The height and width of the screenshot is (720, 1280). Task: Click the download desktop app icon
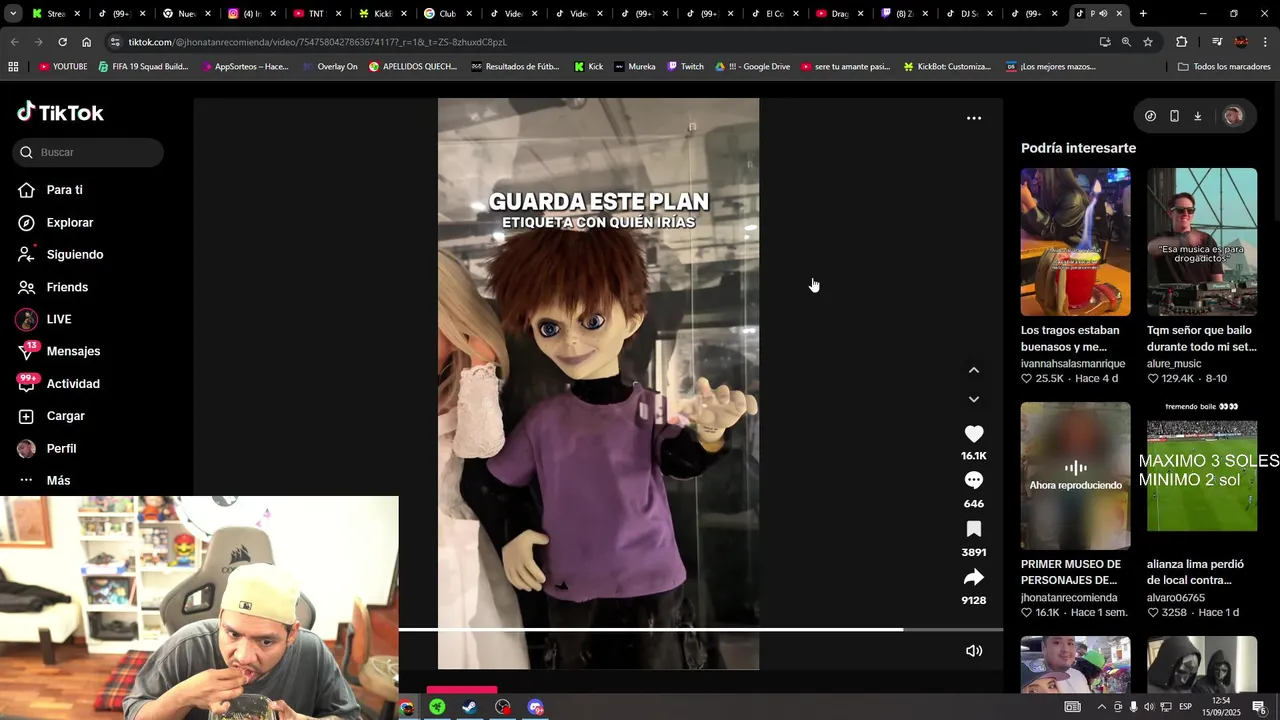click(1197, 116)
